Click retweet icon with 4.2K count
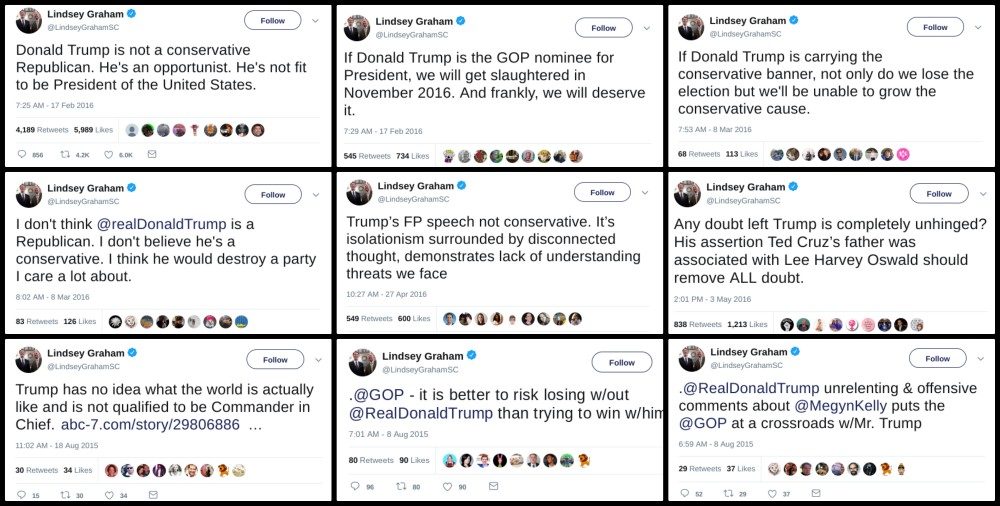The width and height of the screenshot is (1000, 506). click(65, 155)
